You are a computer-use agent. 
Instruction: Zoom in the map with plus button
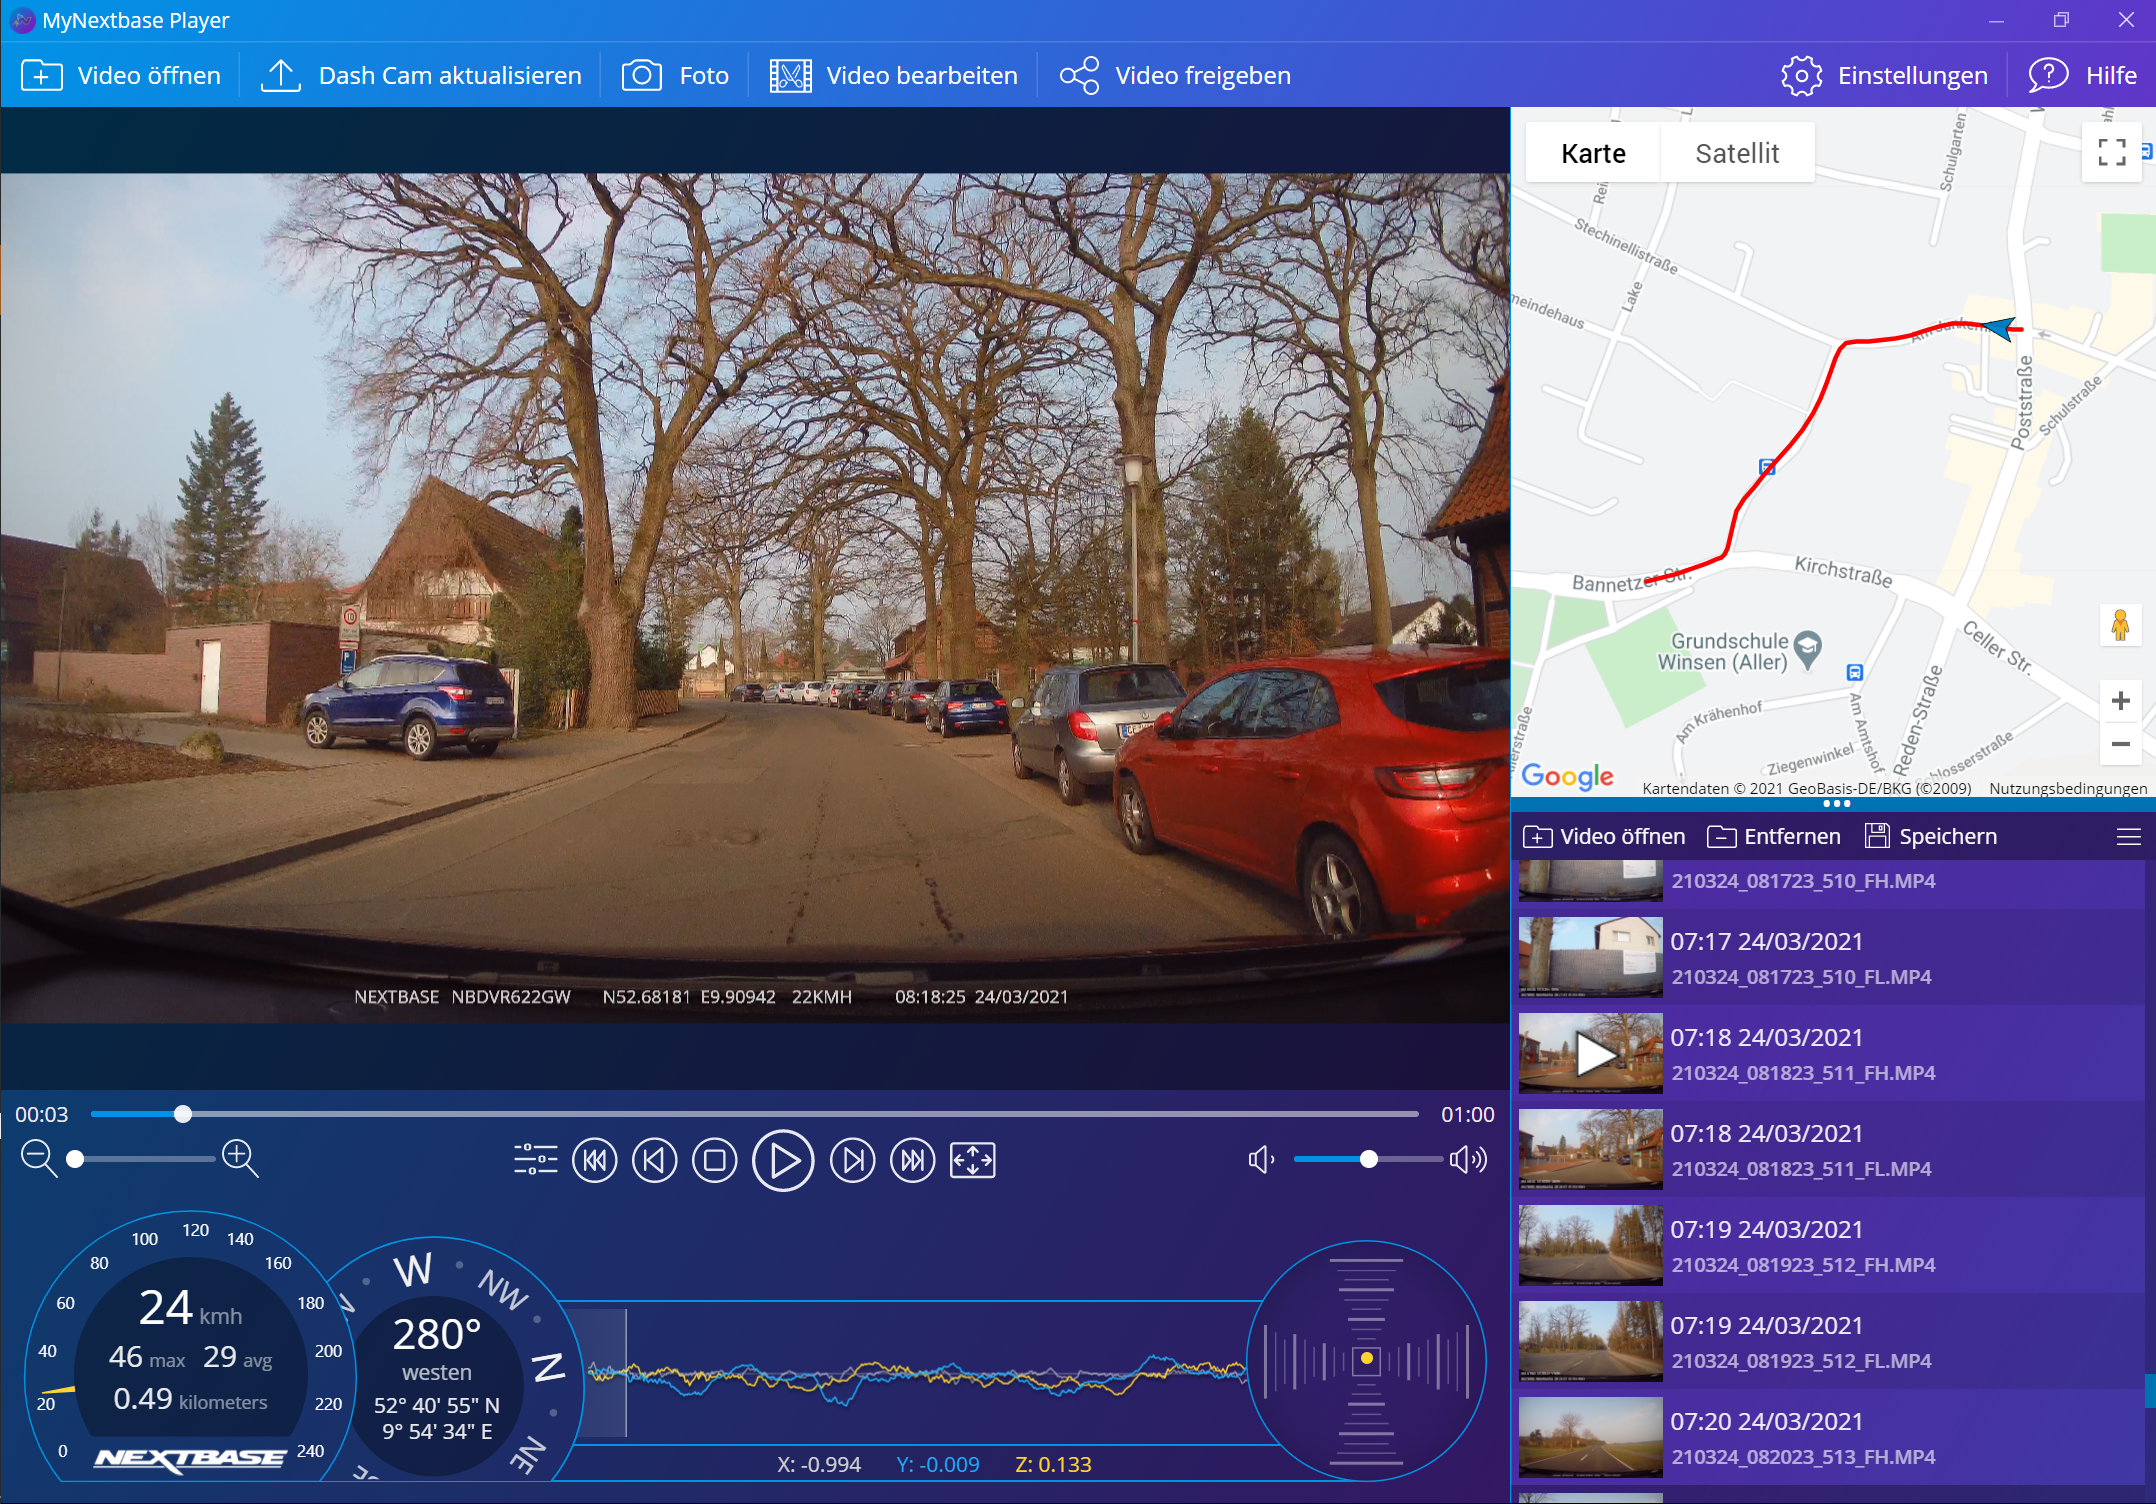click(x=2120, y=700)
